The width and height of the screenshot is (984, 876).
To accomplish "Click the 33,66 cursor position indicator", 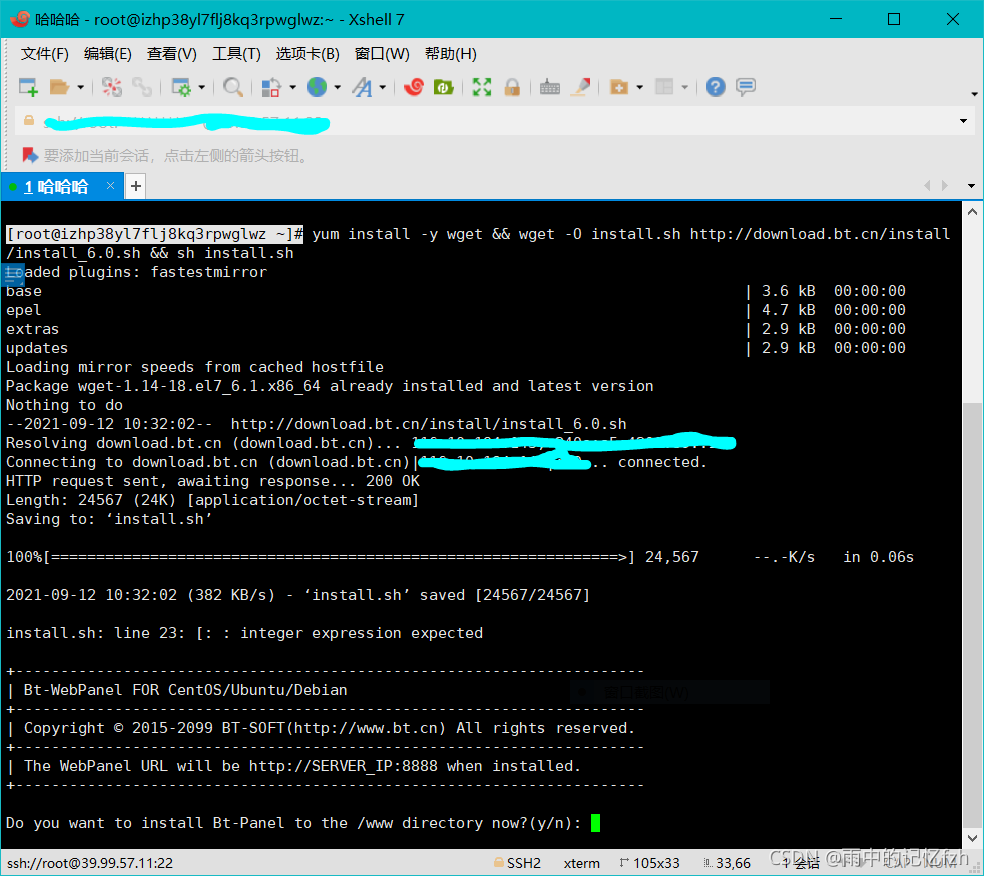I will (x=727, y=863).
